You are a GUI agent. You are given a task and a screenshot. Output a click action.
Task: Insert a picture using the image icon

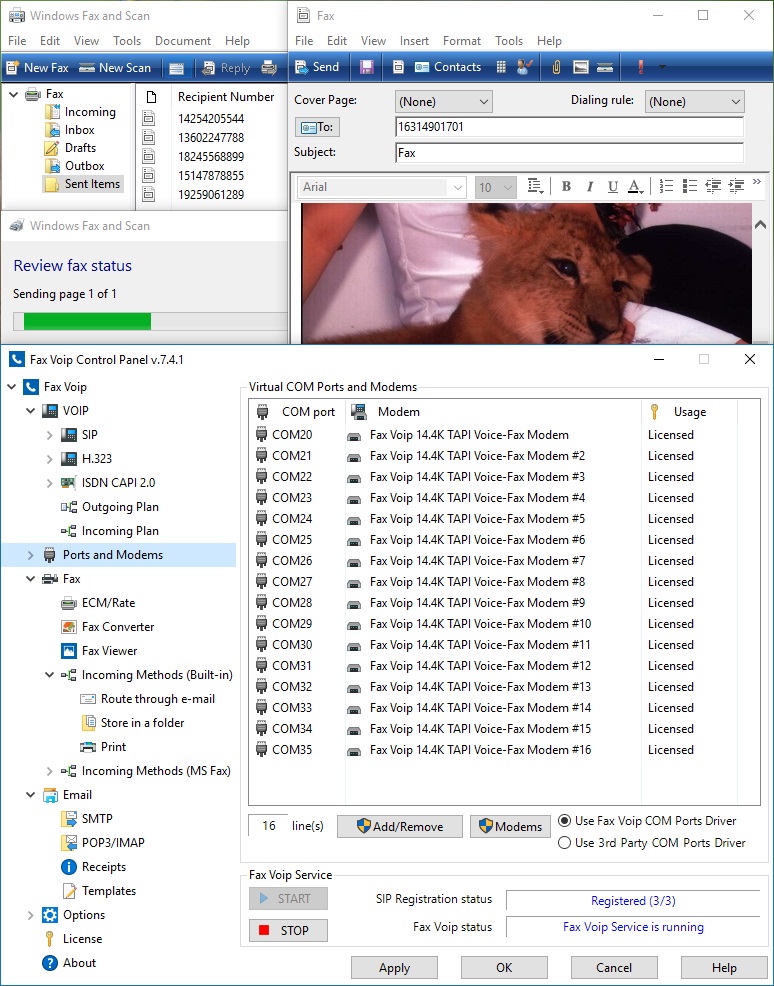pos(580,67)
